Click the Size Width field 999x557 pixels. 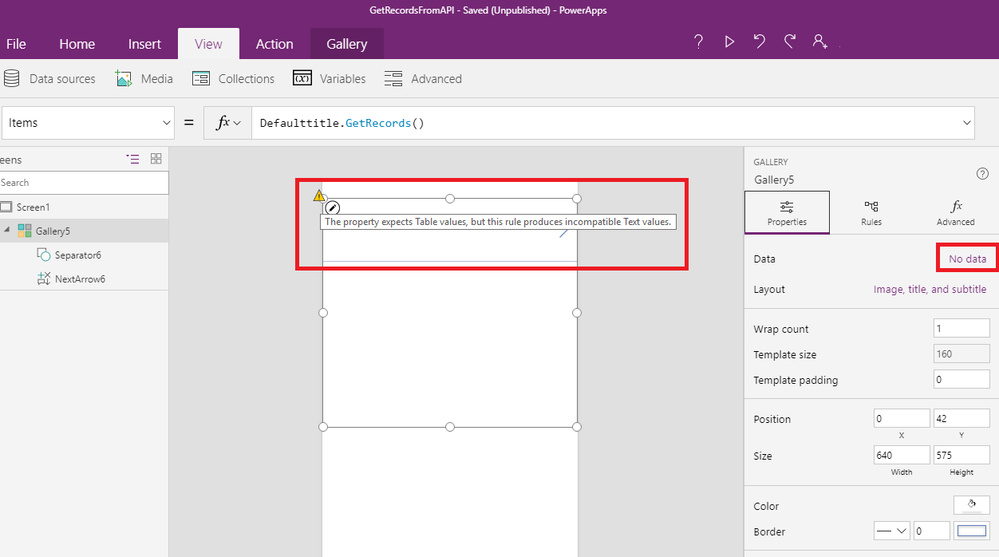pos(902,455)
